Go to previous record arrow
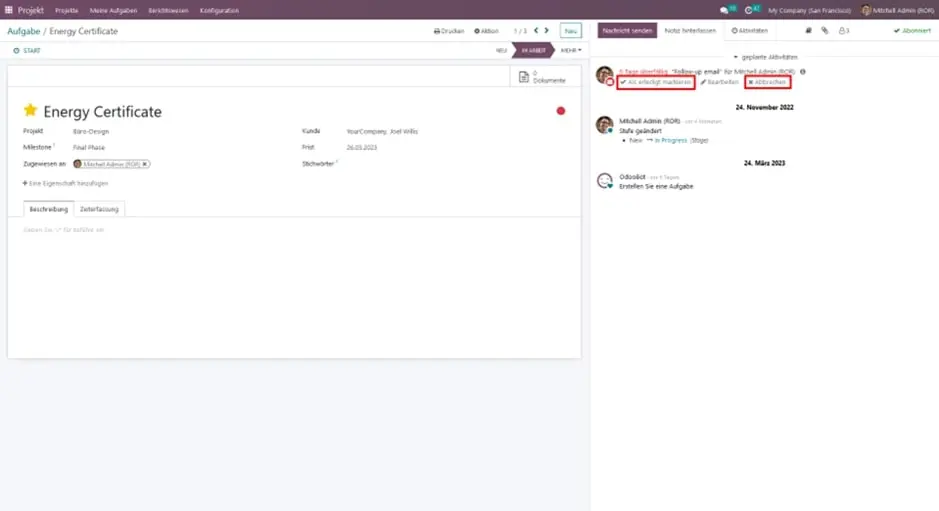 [535, 31]
